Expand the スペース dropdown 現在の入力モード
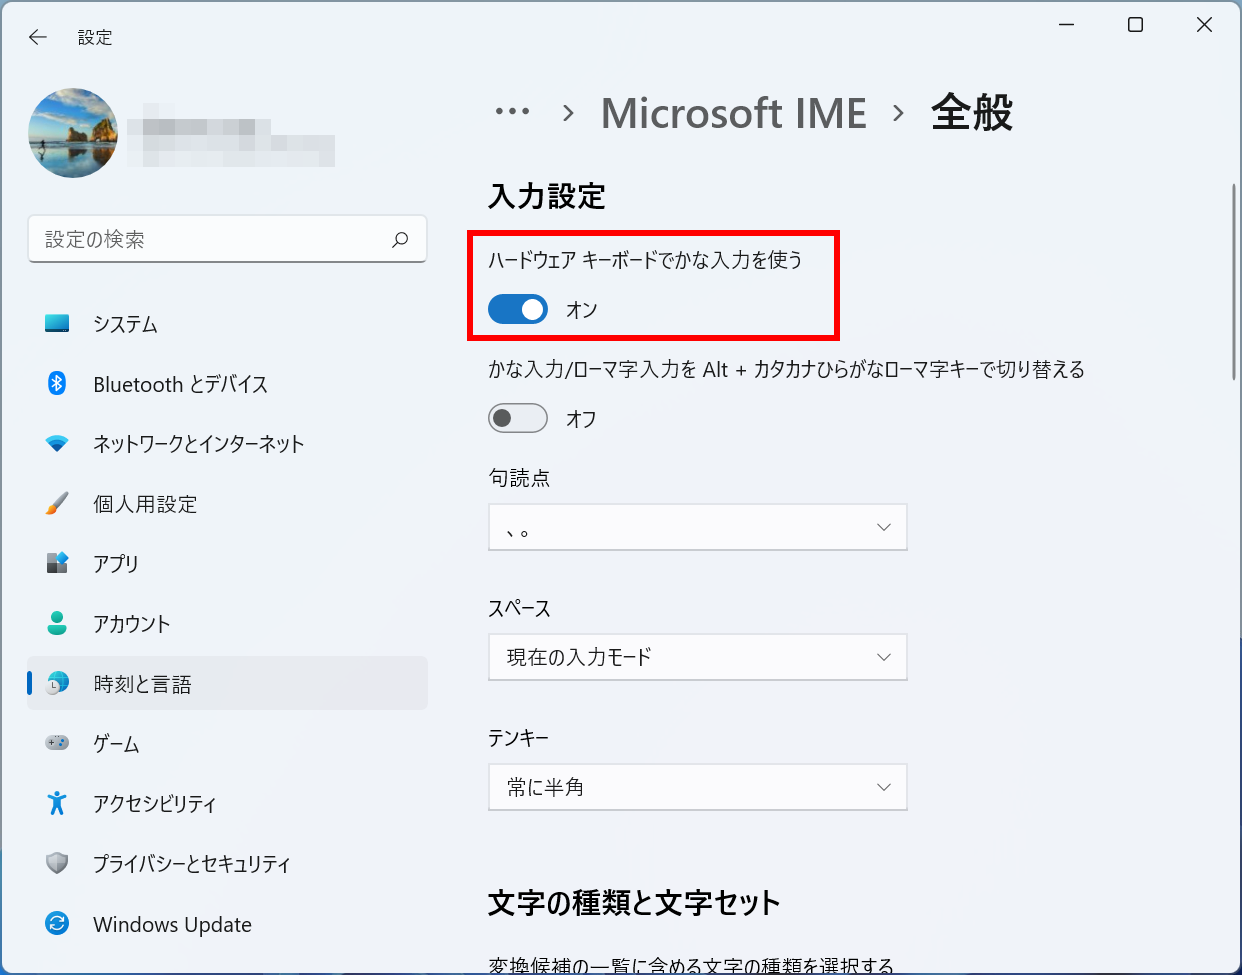This screenshot has height=975, width=1242. (x=697, y=657)
